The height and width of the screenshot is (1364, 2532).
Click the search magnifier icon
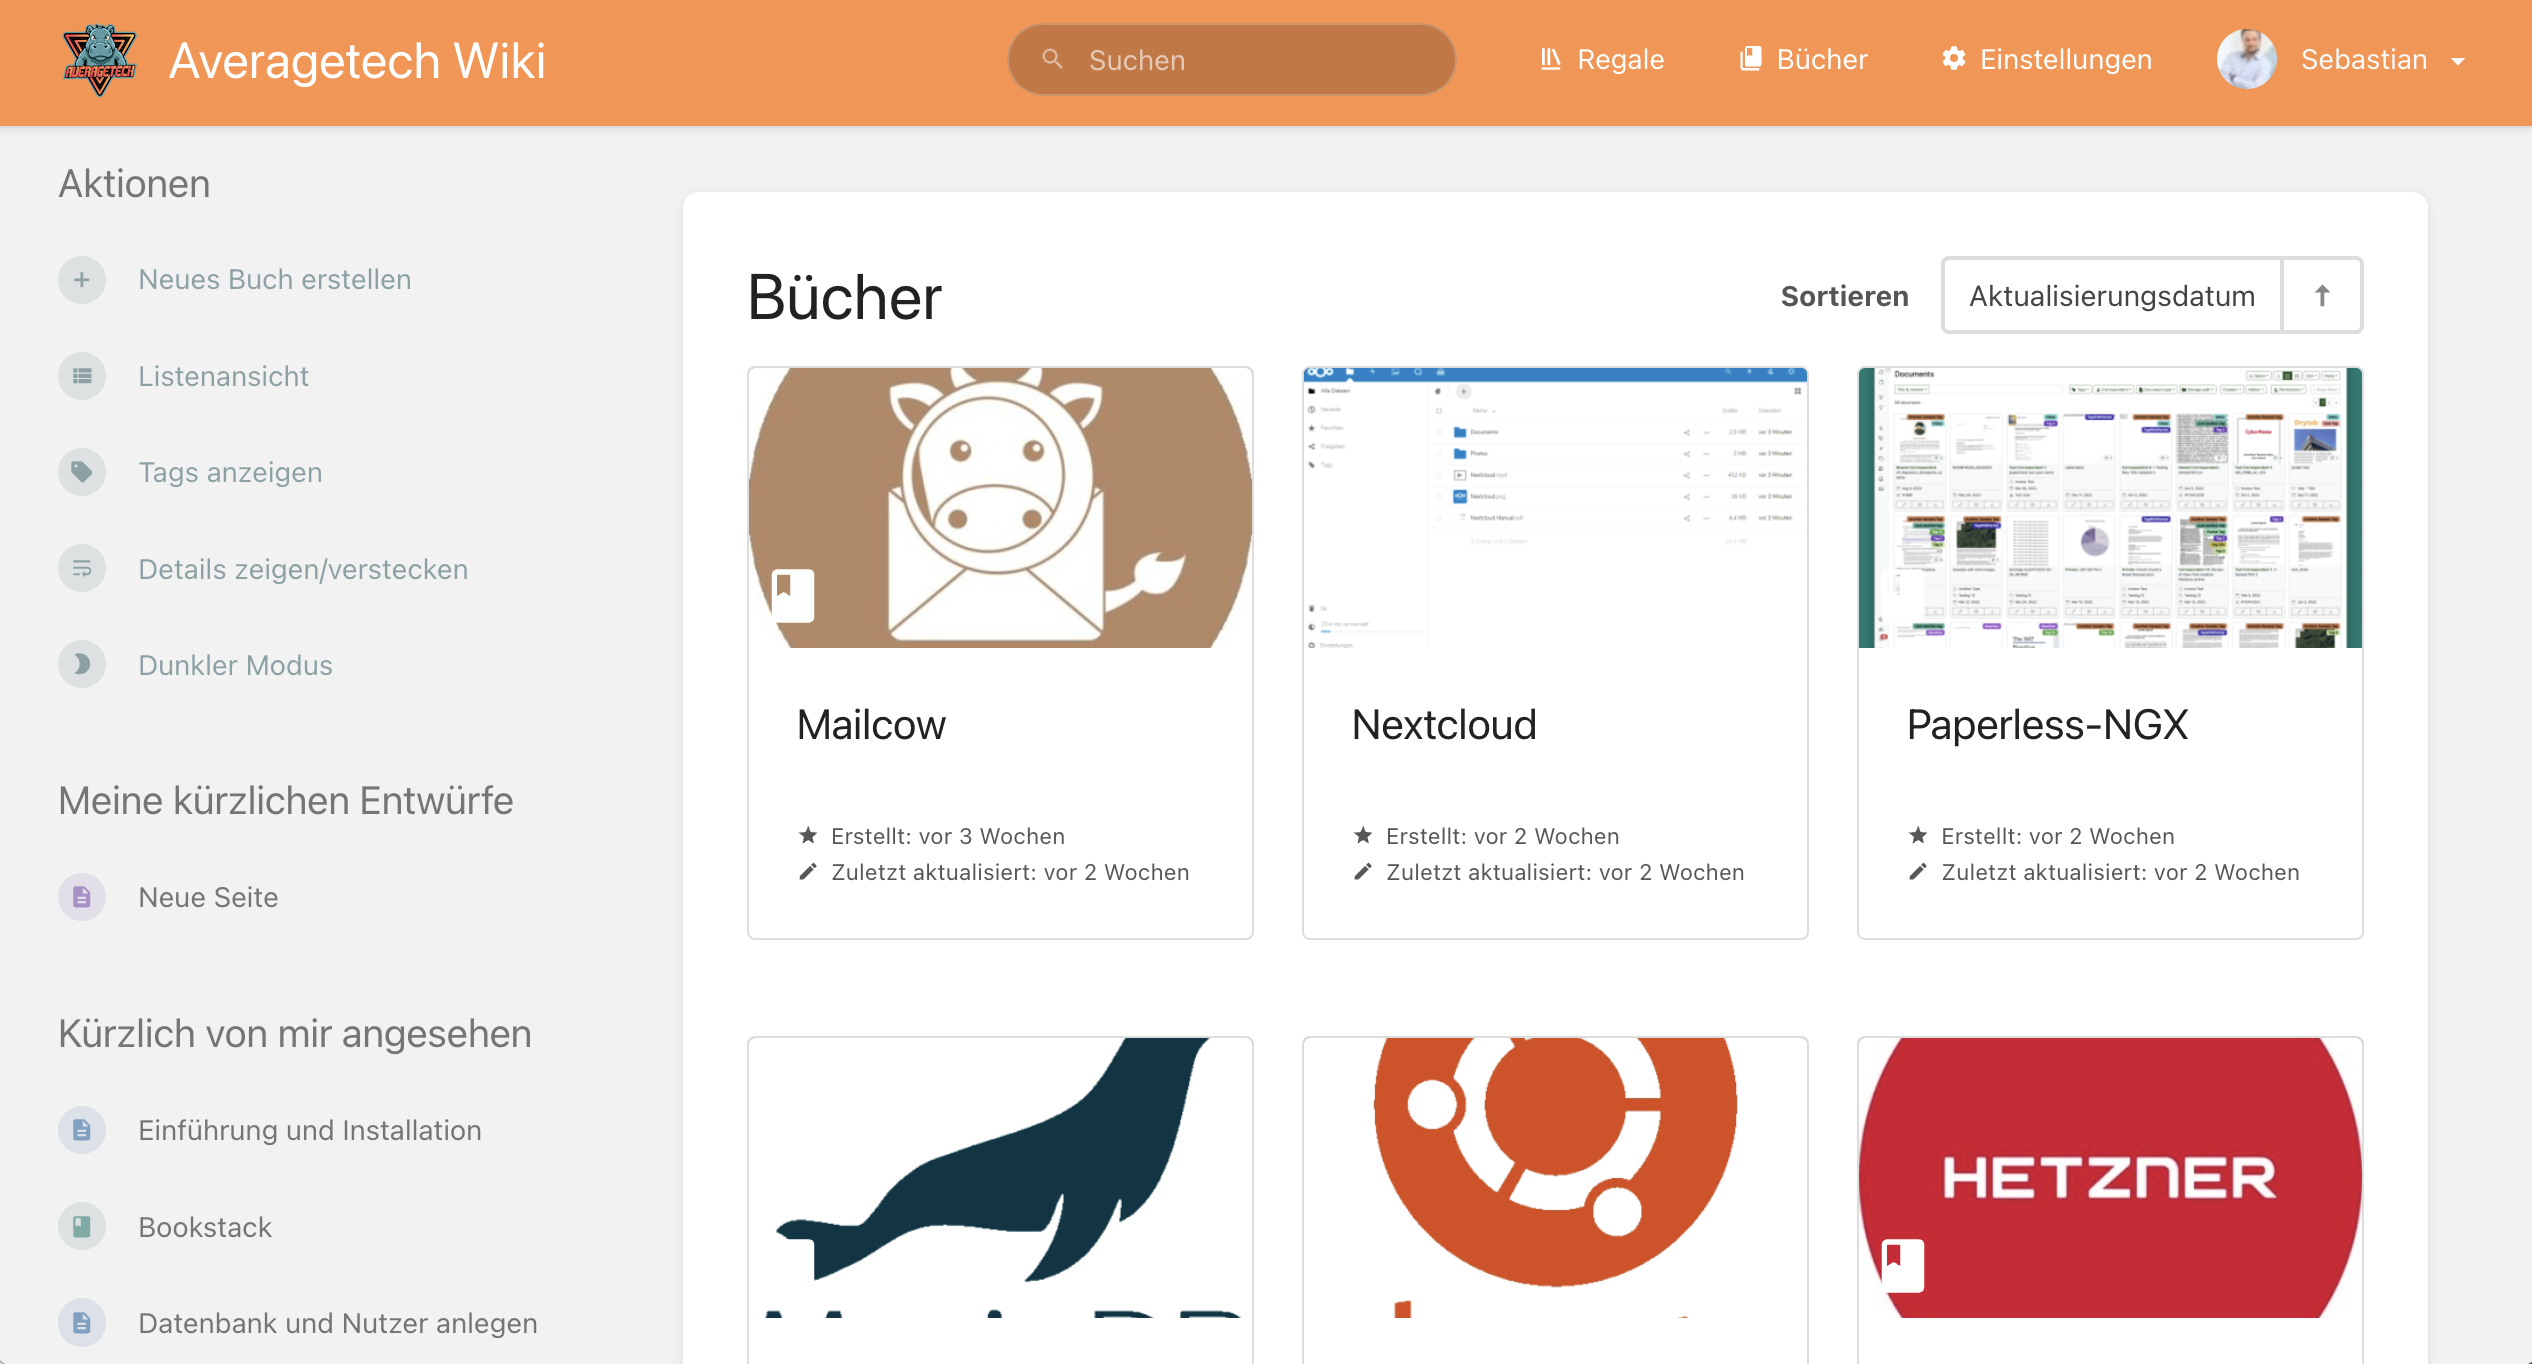pyautogui.click(x=1052, y=60)
